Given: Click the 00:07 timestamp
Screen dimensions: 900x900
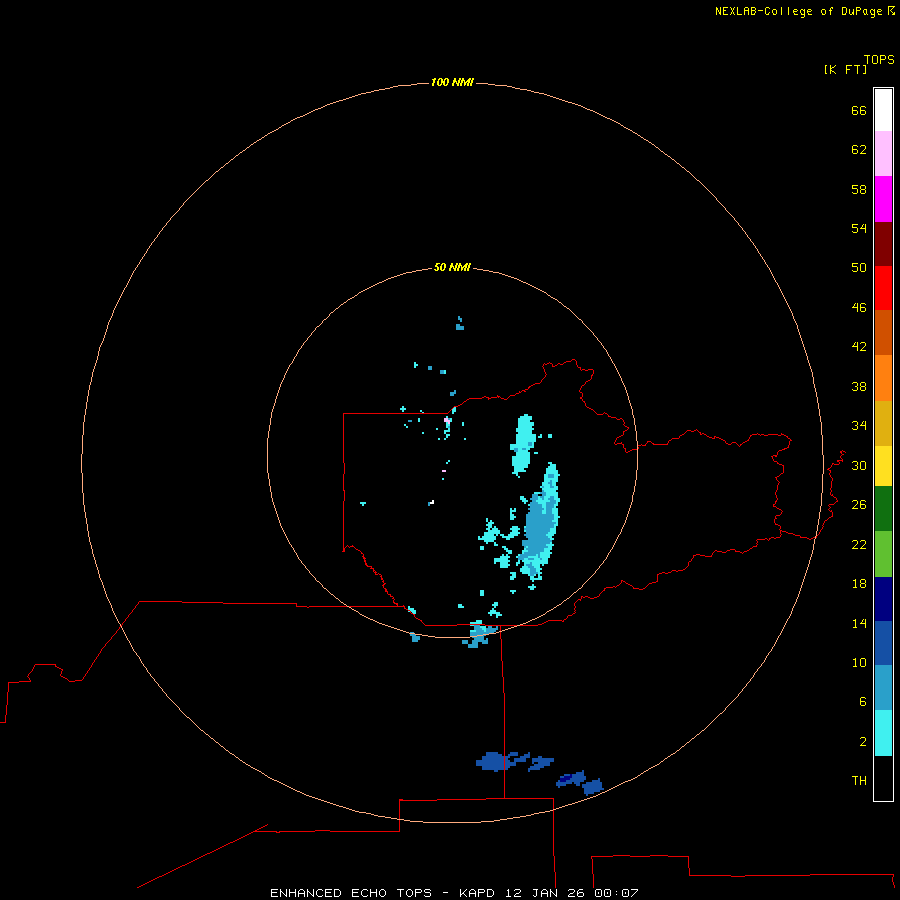Looking at the screenshot, I should pos(616,893).
